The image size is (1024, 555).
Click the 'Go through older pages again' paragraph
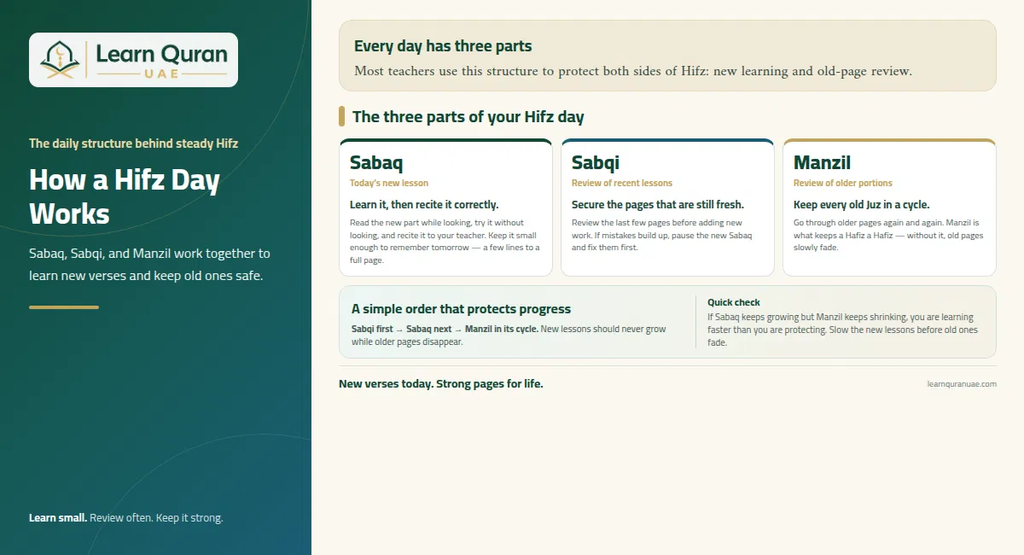pyautogui.click(x=888, y=235)
